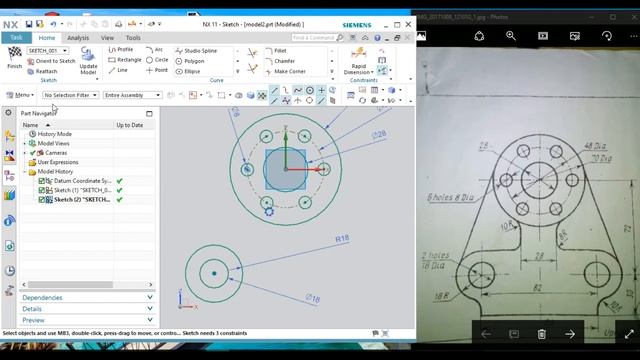This screenshot has width=640, height=360.
Task: Click the Task tab
Action: tap(16, 38)
